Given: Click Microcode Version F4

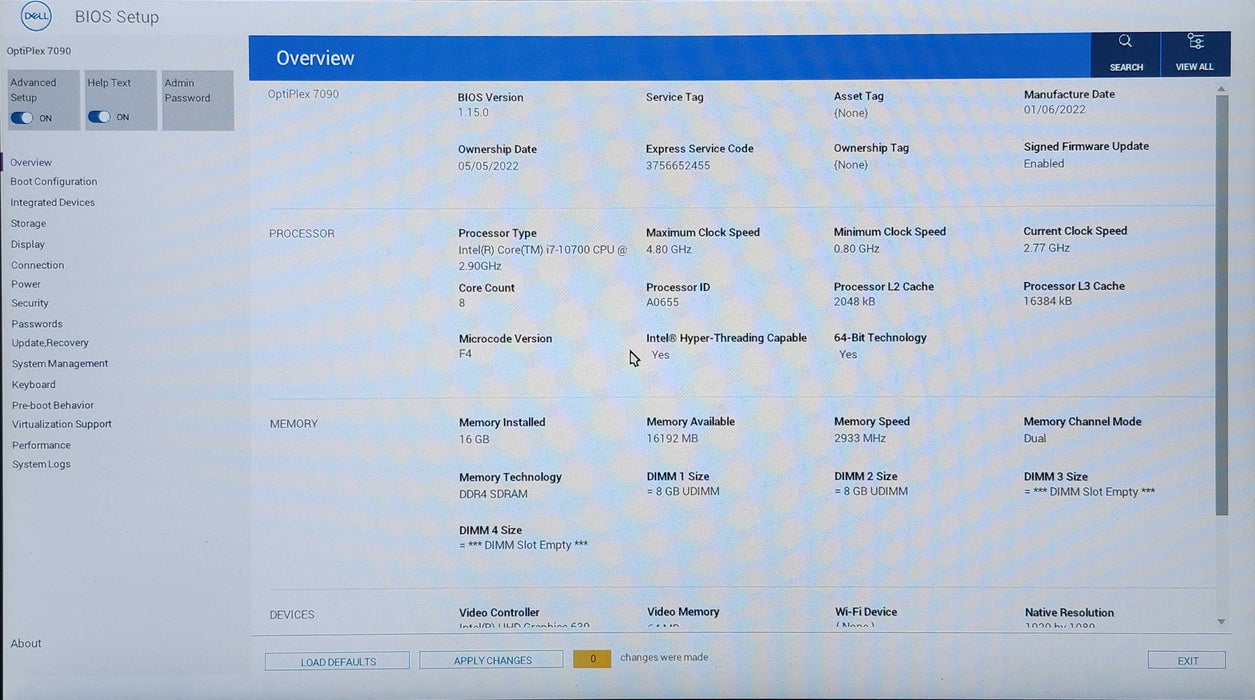Looking at the screenshot, I should (465, 354).
